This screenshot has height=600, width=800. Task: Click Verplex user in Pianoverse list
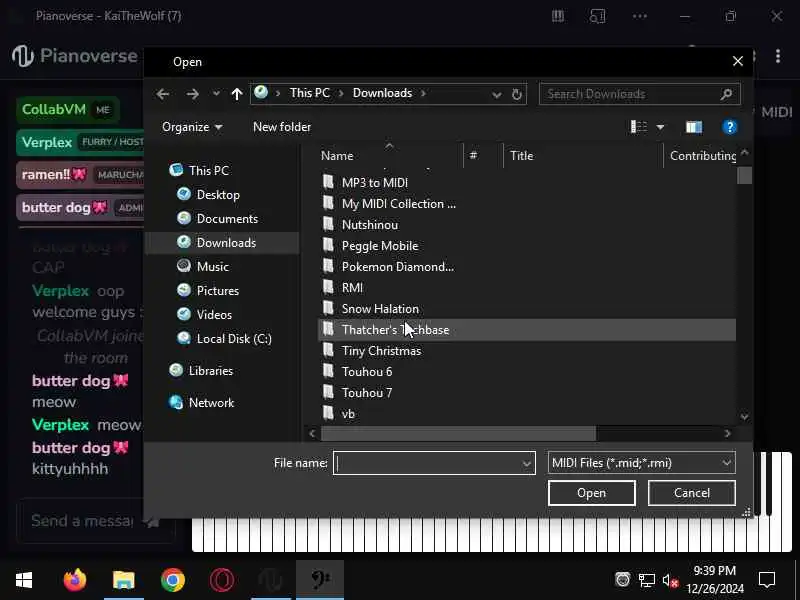click(x=80, y=142)
